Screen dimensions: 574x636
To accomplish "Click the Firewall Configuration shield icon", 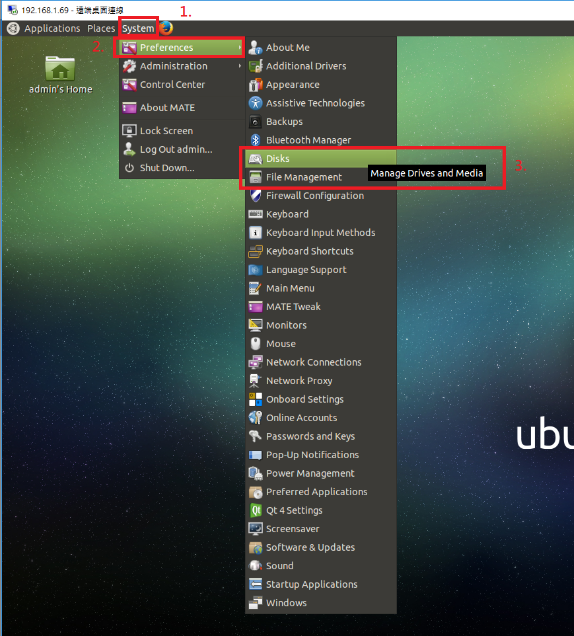I will [255, 196].
